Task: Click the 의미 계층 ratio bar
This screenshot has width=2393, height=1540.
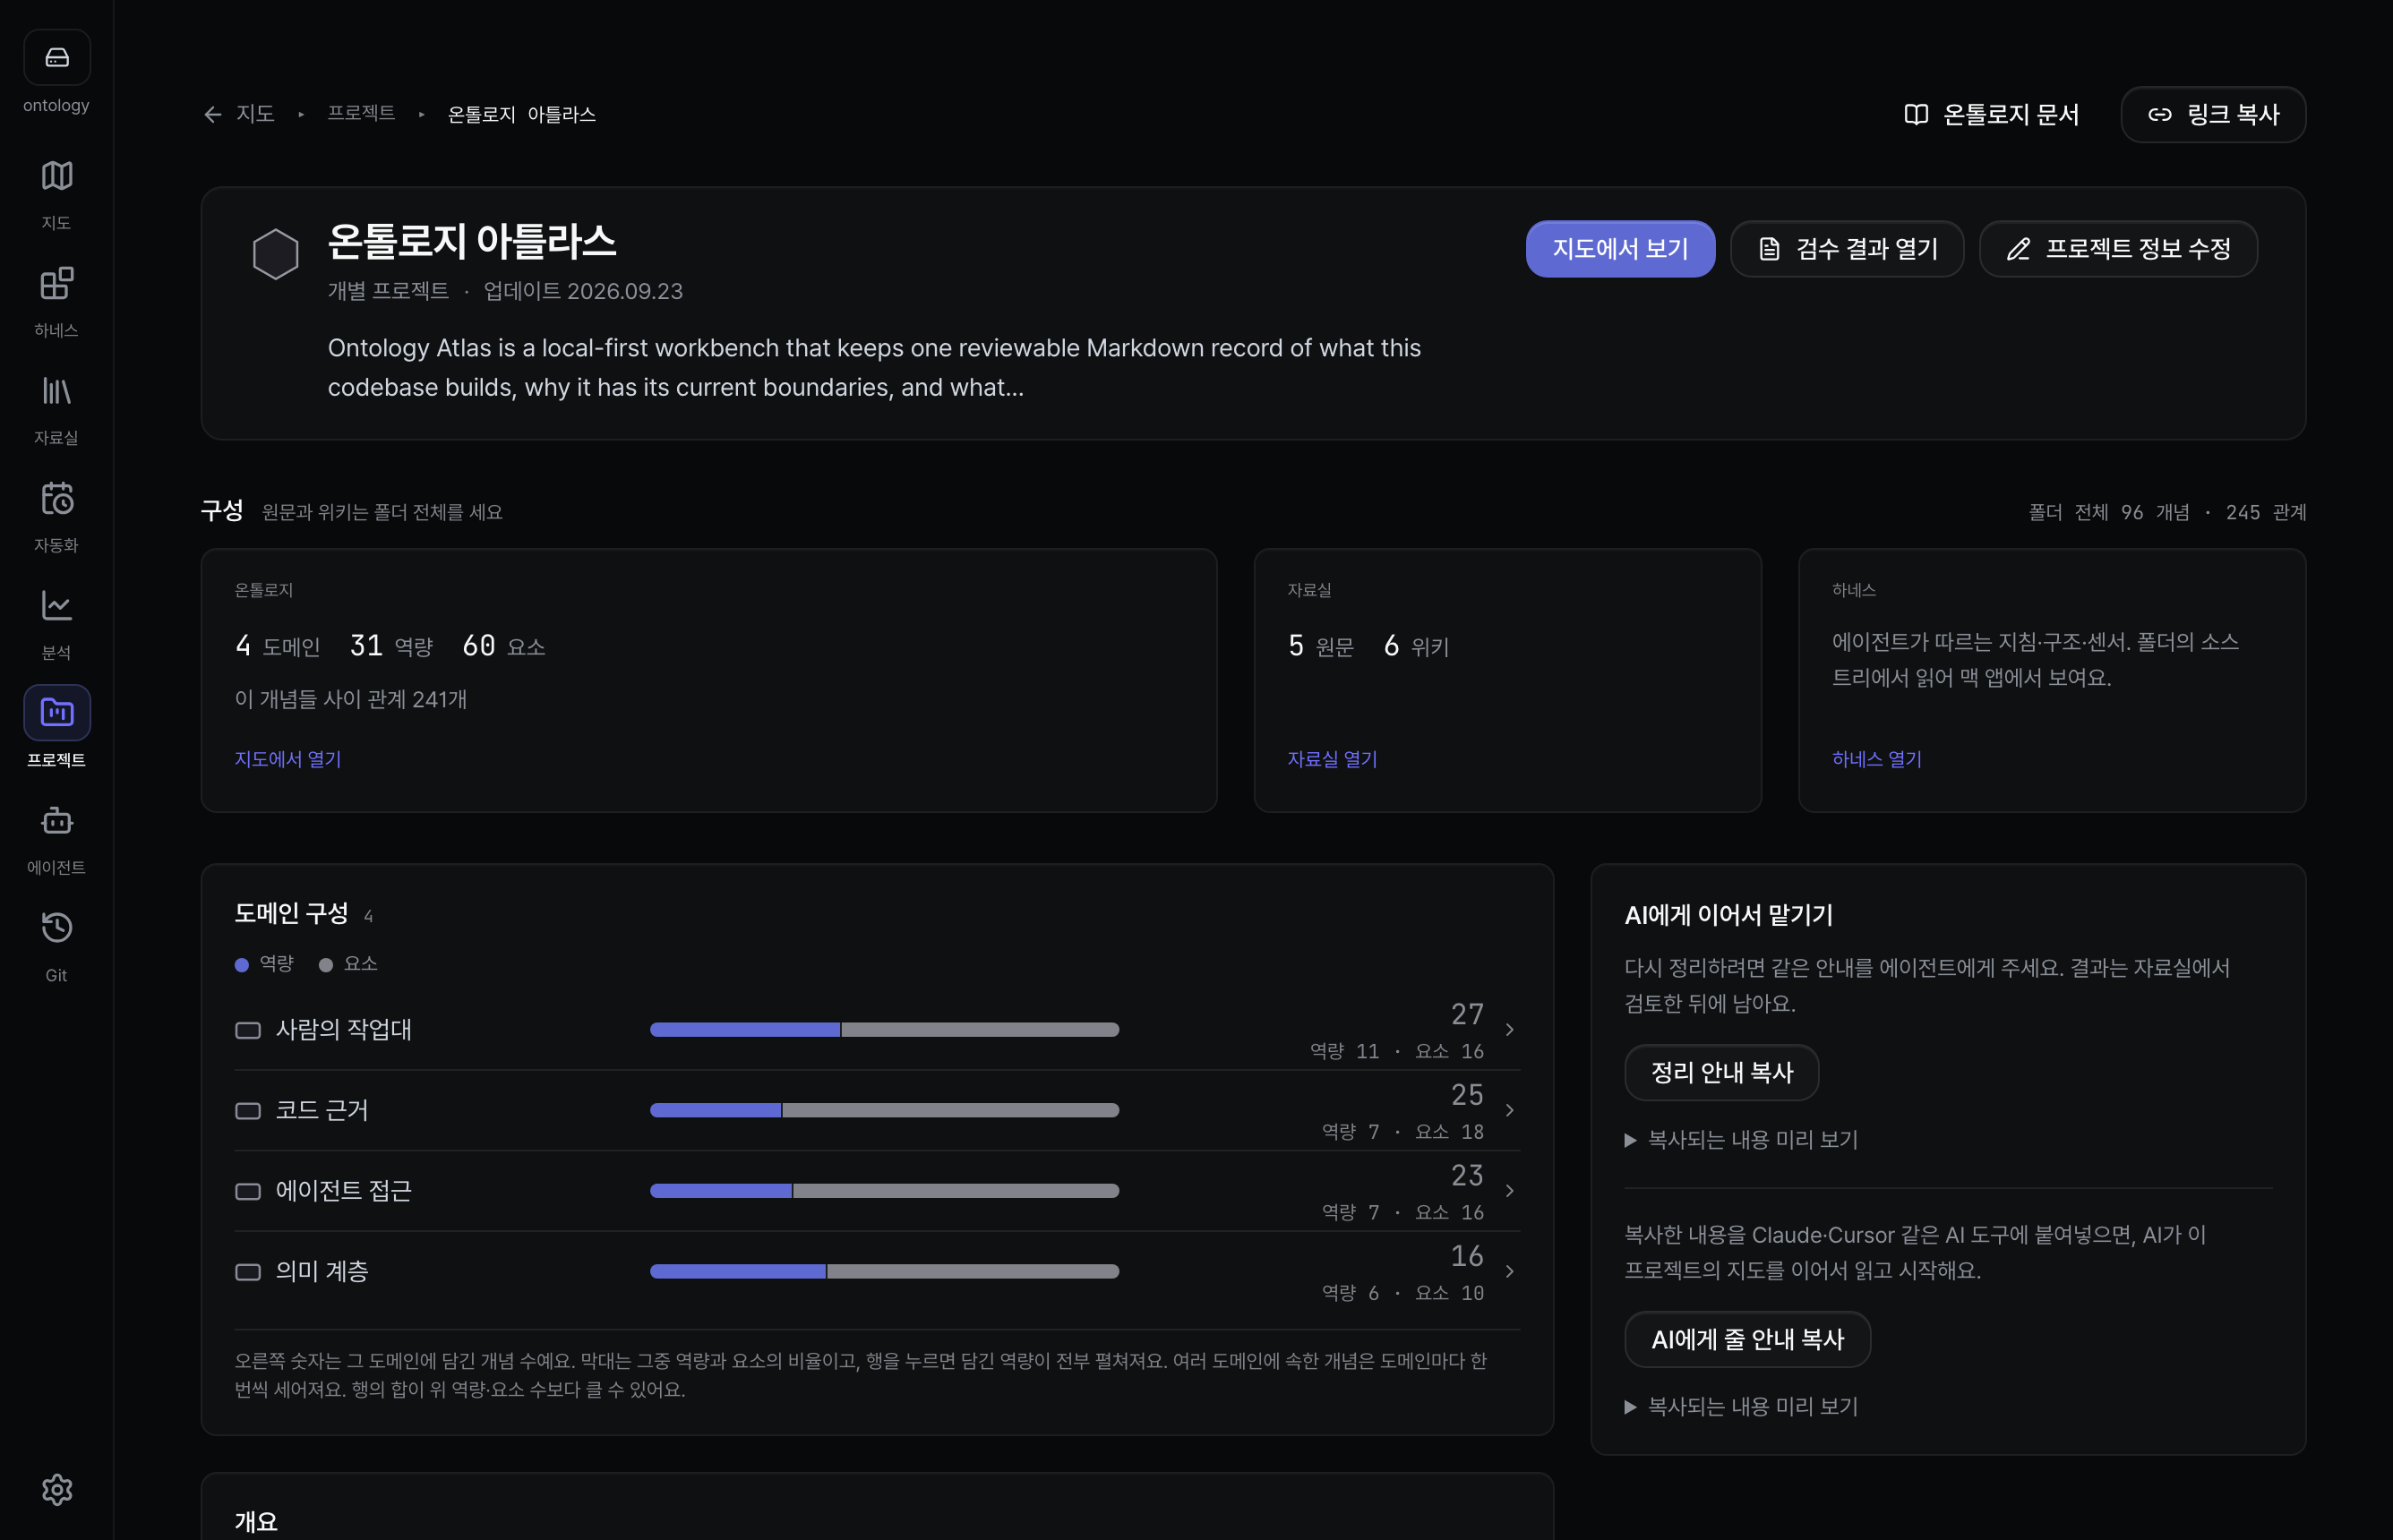Action: (884, 1272)
